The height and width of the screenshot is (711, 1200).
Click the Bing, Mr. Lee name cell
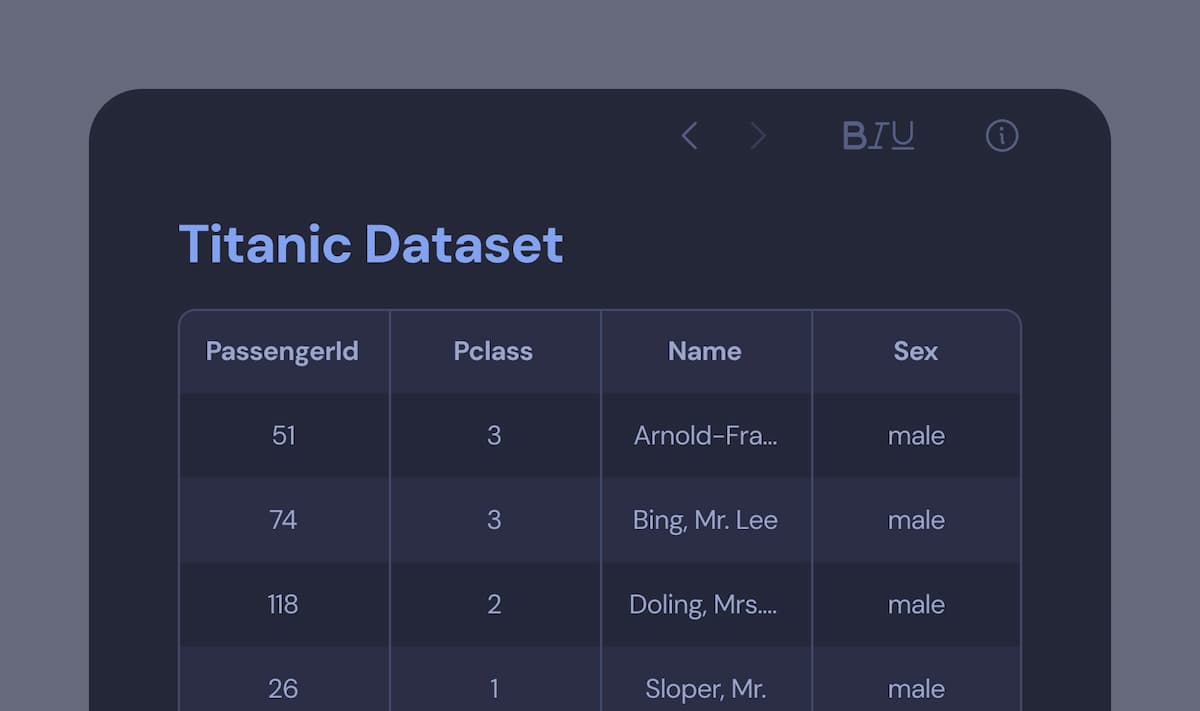coord(705,520)
